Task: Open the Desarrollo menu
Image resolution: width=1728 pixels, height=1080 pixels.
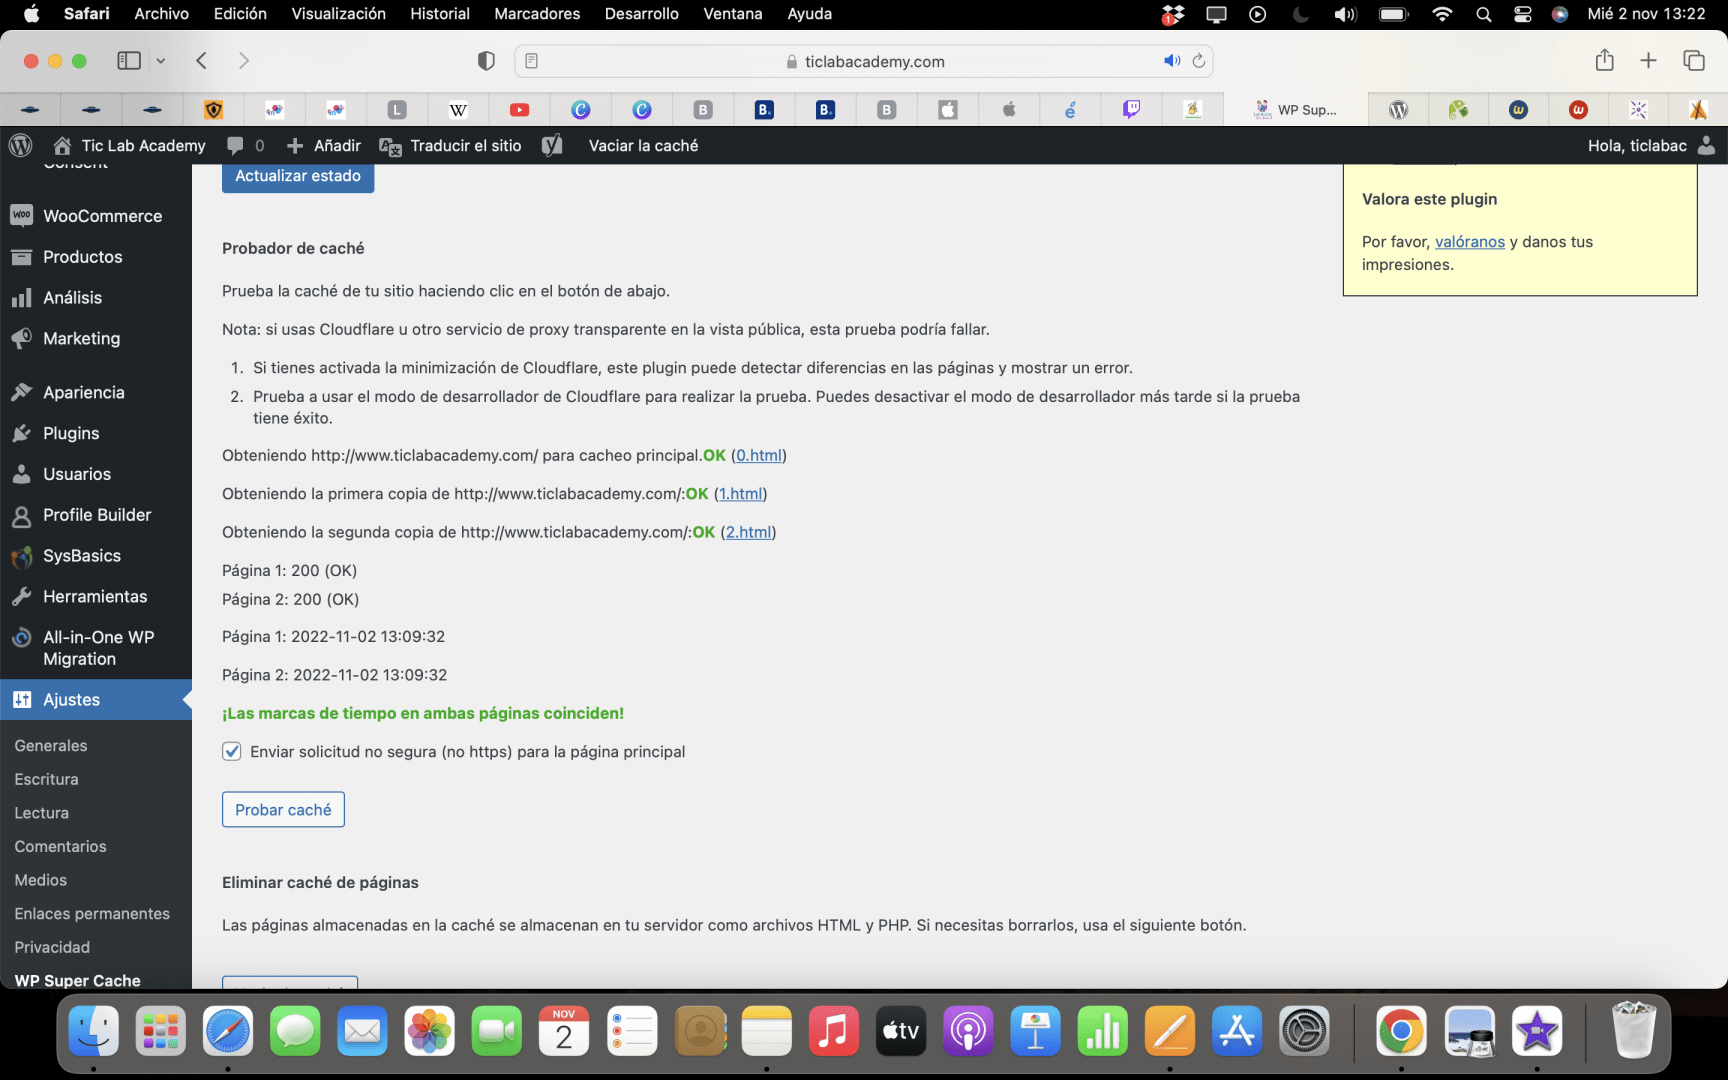Action: click(641, 14)
